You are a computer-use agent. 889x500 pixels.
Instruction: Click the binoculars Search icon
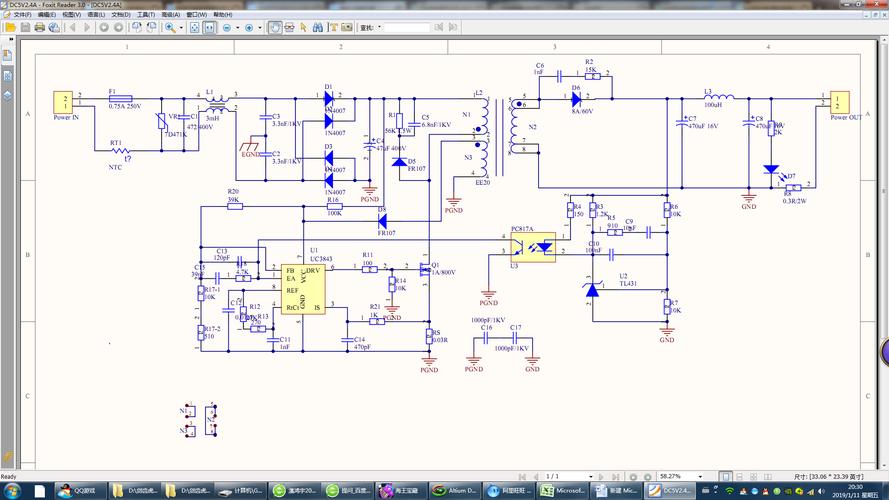[316, 28]
